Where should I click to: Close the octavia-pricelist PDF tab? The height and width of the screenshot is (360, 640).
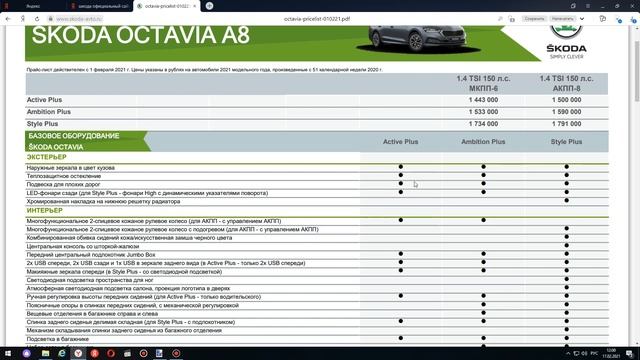pos(195,6)
